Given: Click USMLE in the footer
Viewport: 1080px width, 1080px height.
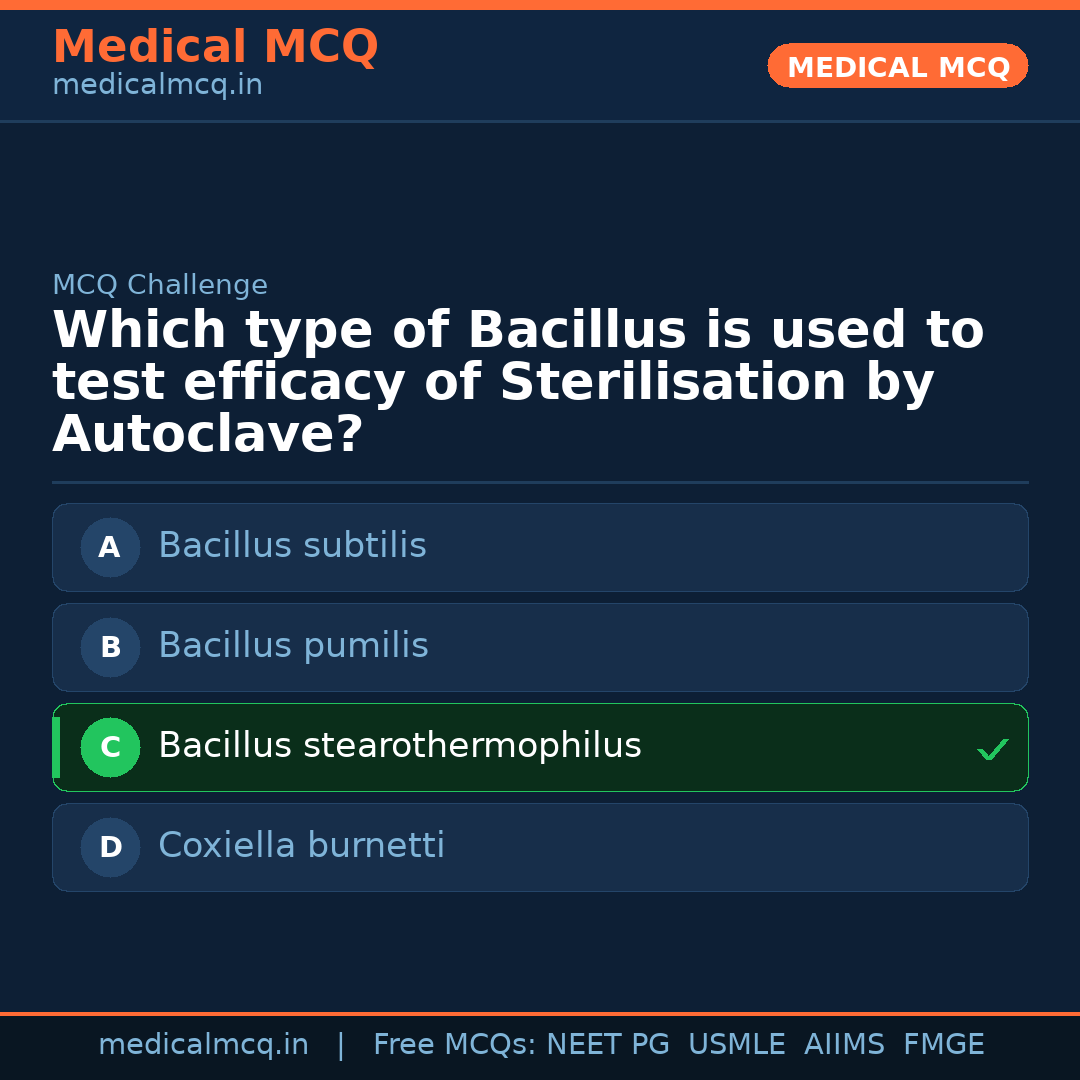Looking at the screenshot, I should [x=736, y=1045].
